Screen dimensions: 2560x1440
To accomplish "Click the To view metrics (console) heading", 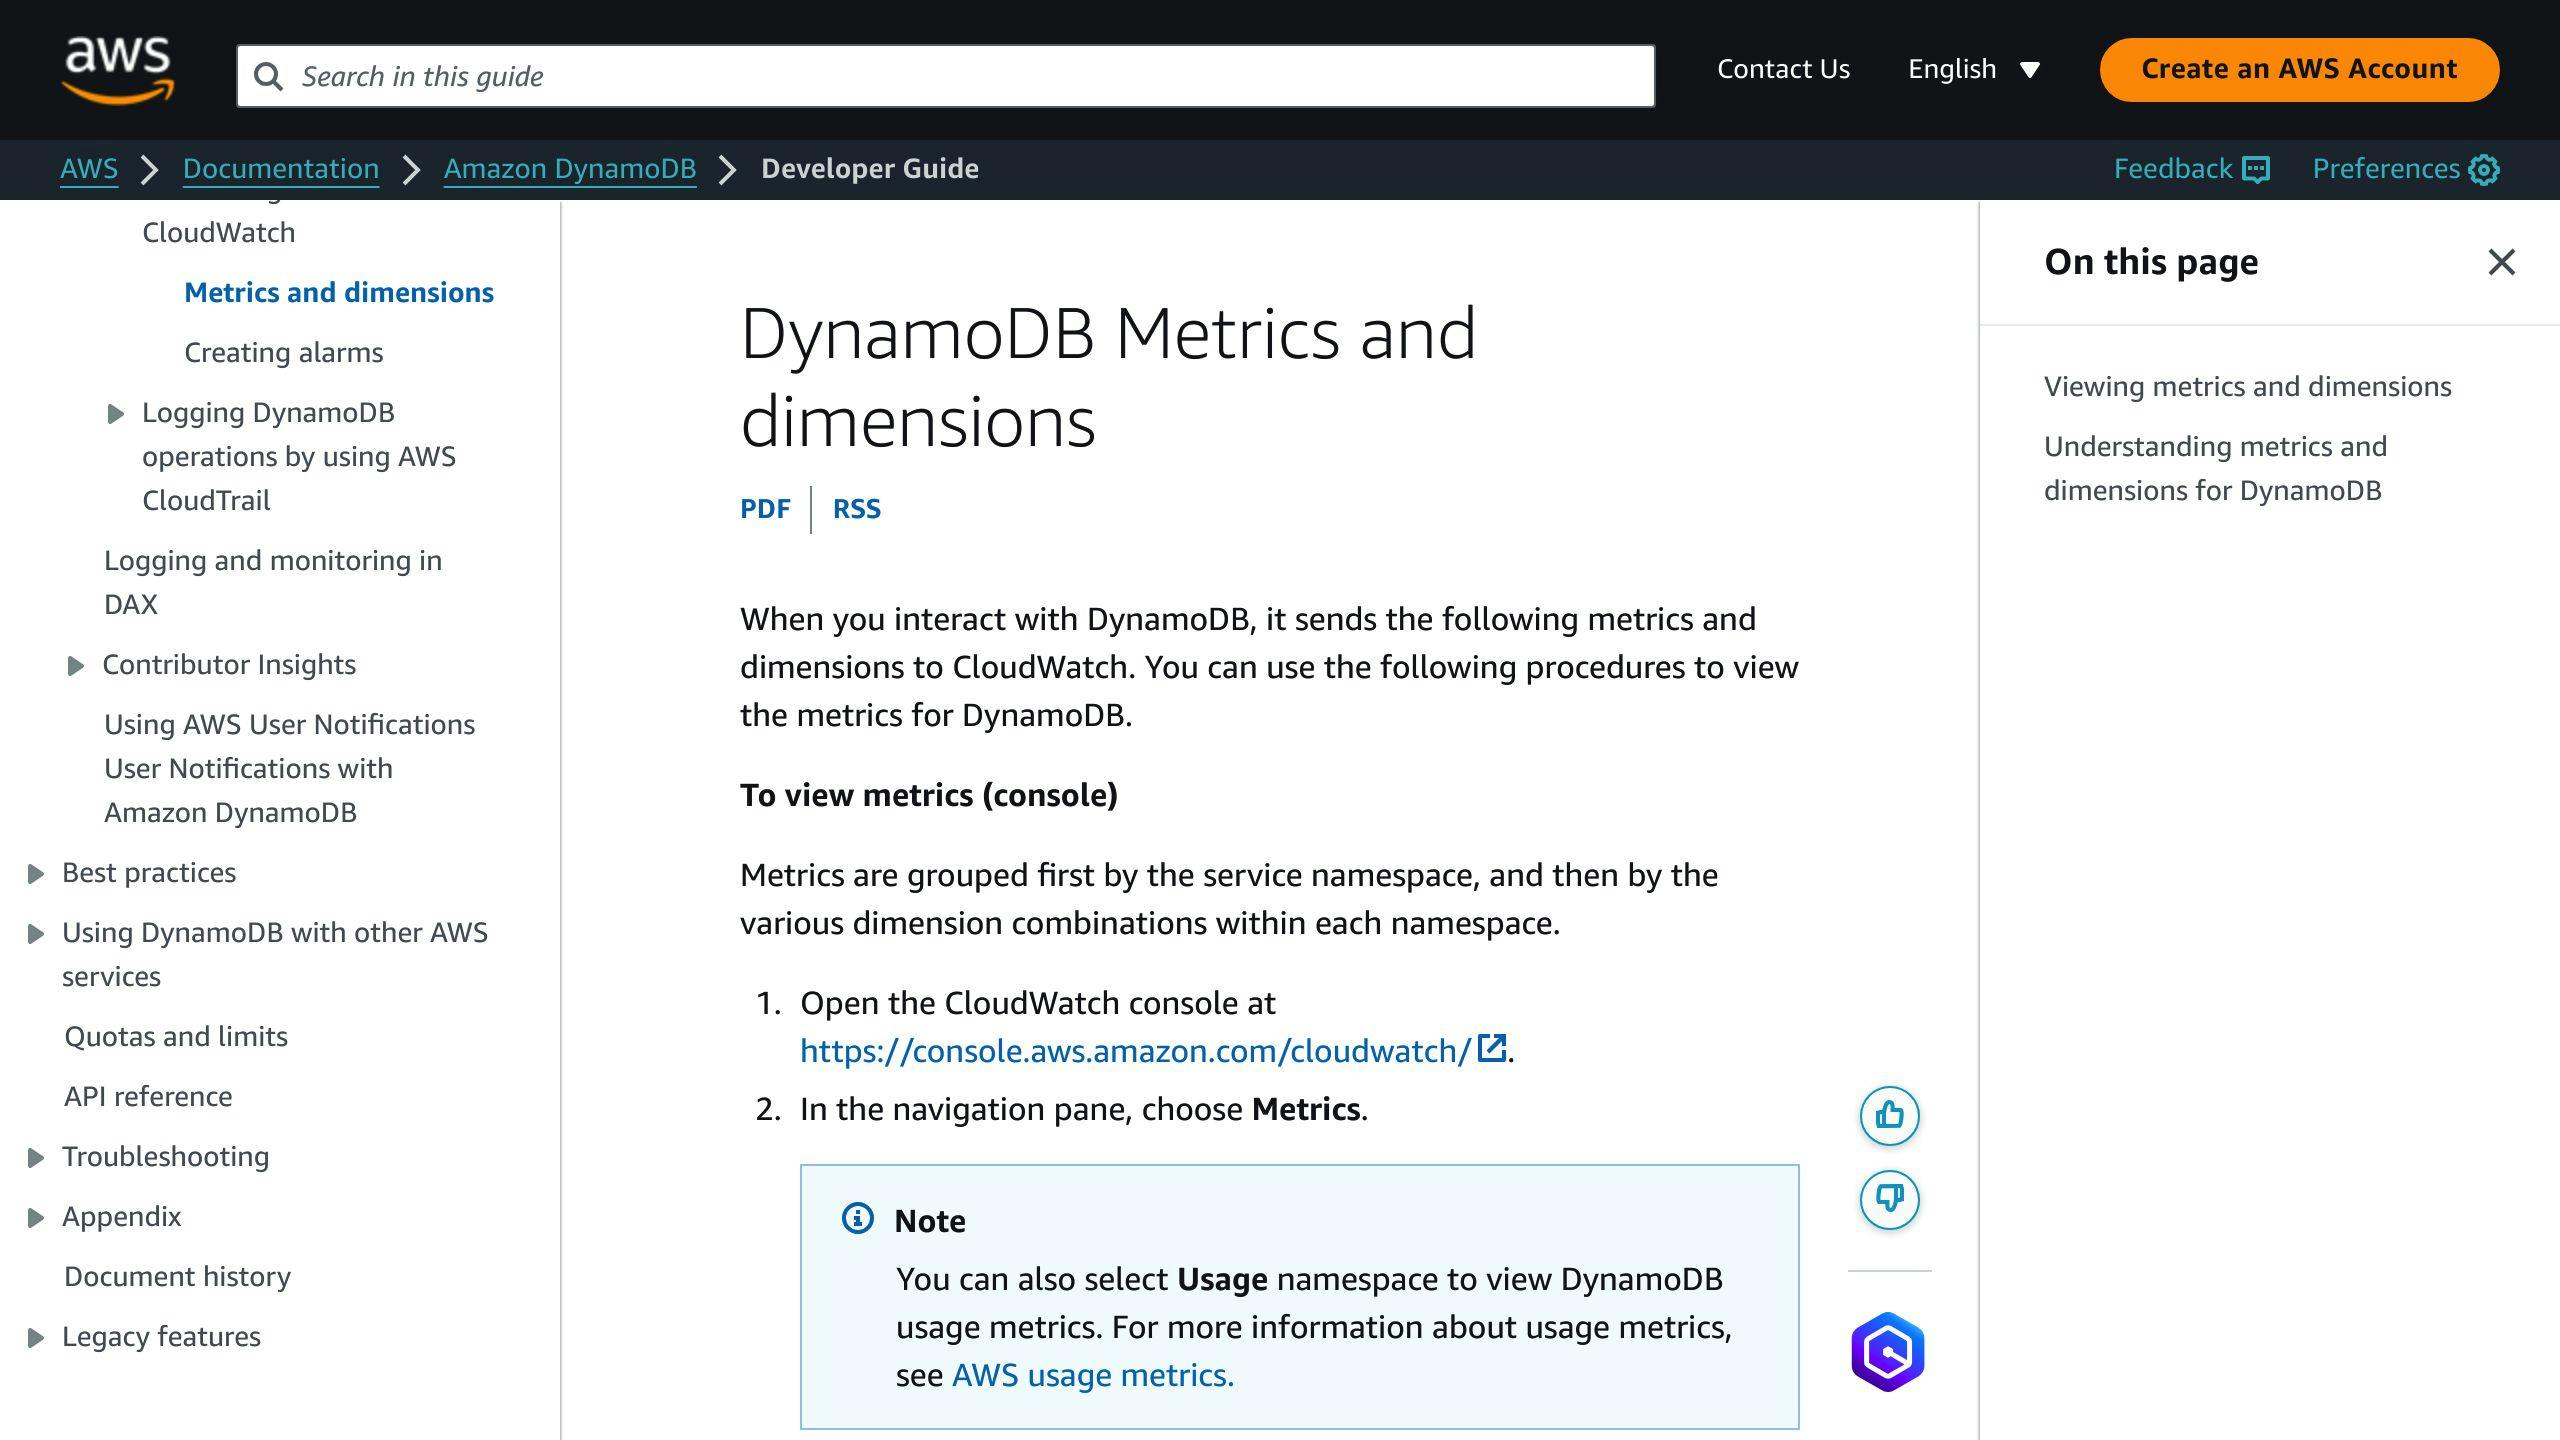I will click(x=929, y=795).
